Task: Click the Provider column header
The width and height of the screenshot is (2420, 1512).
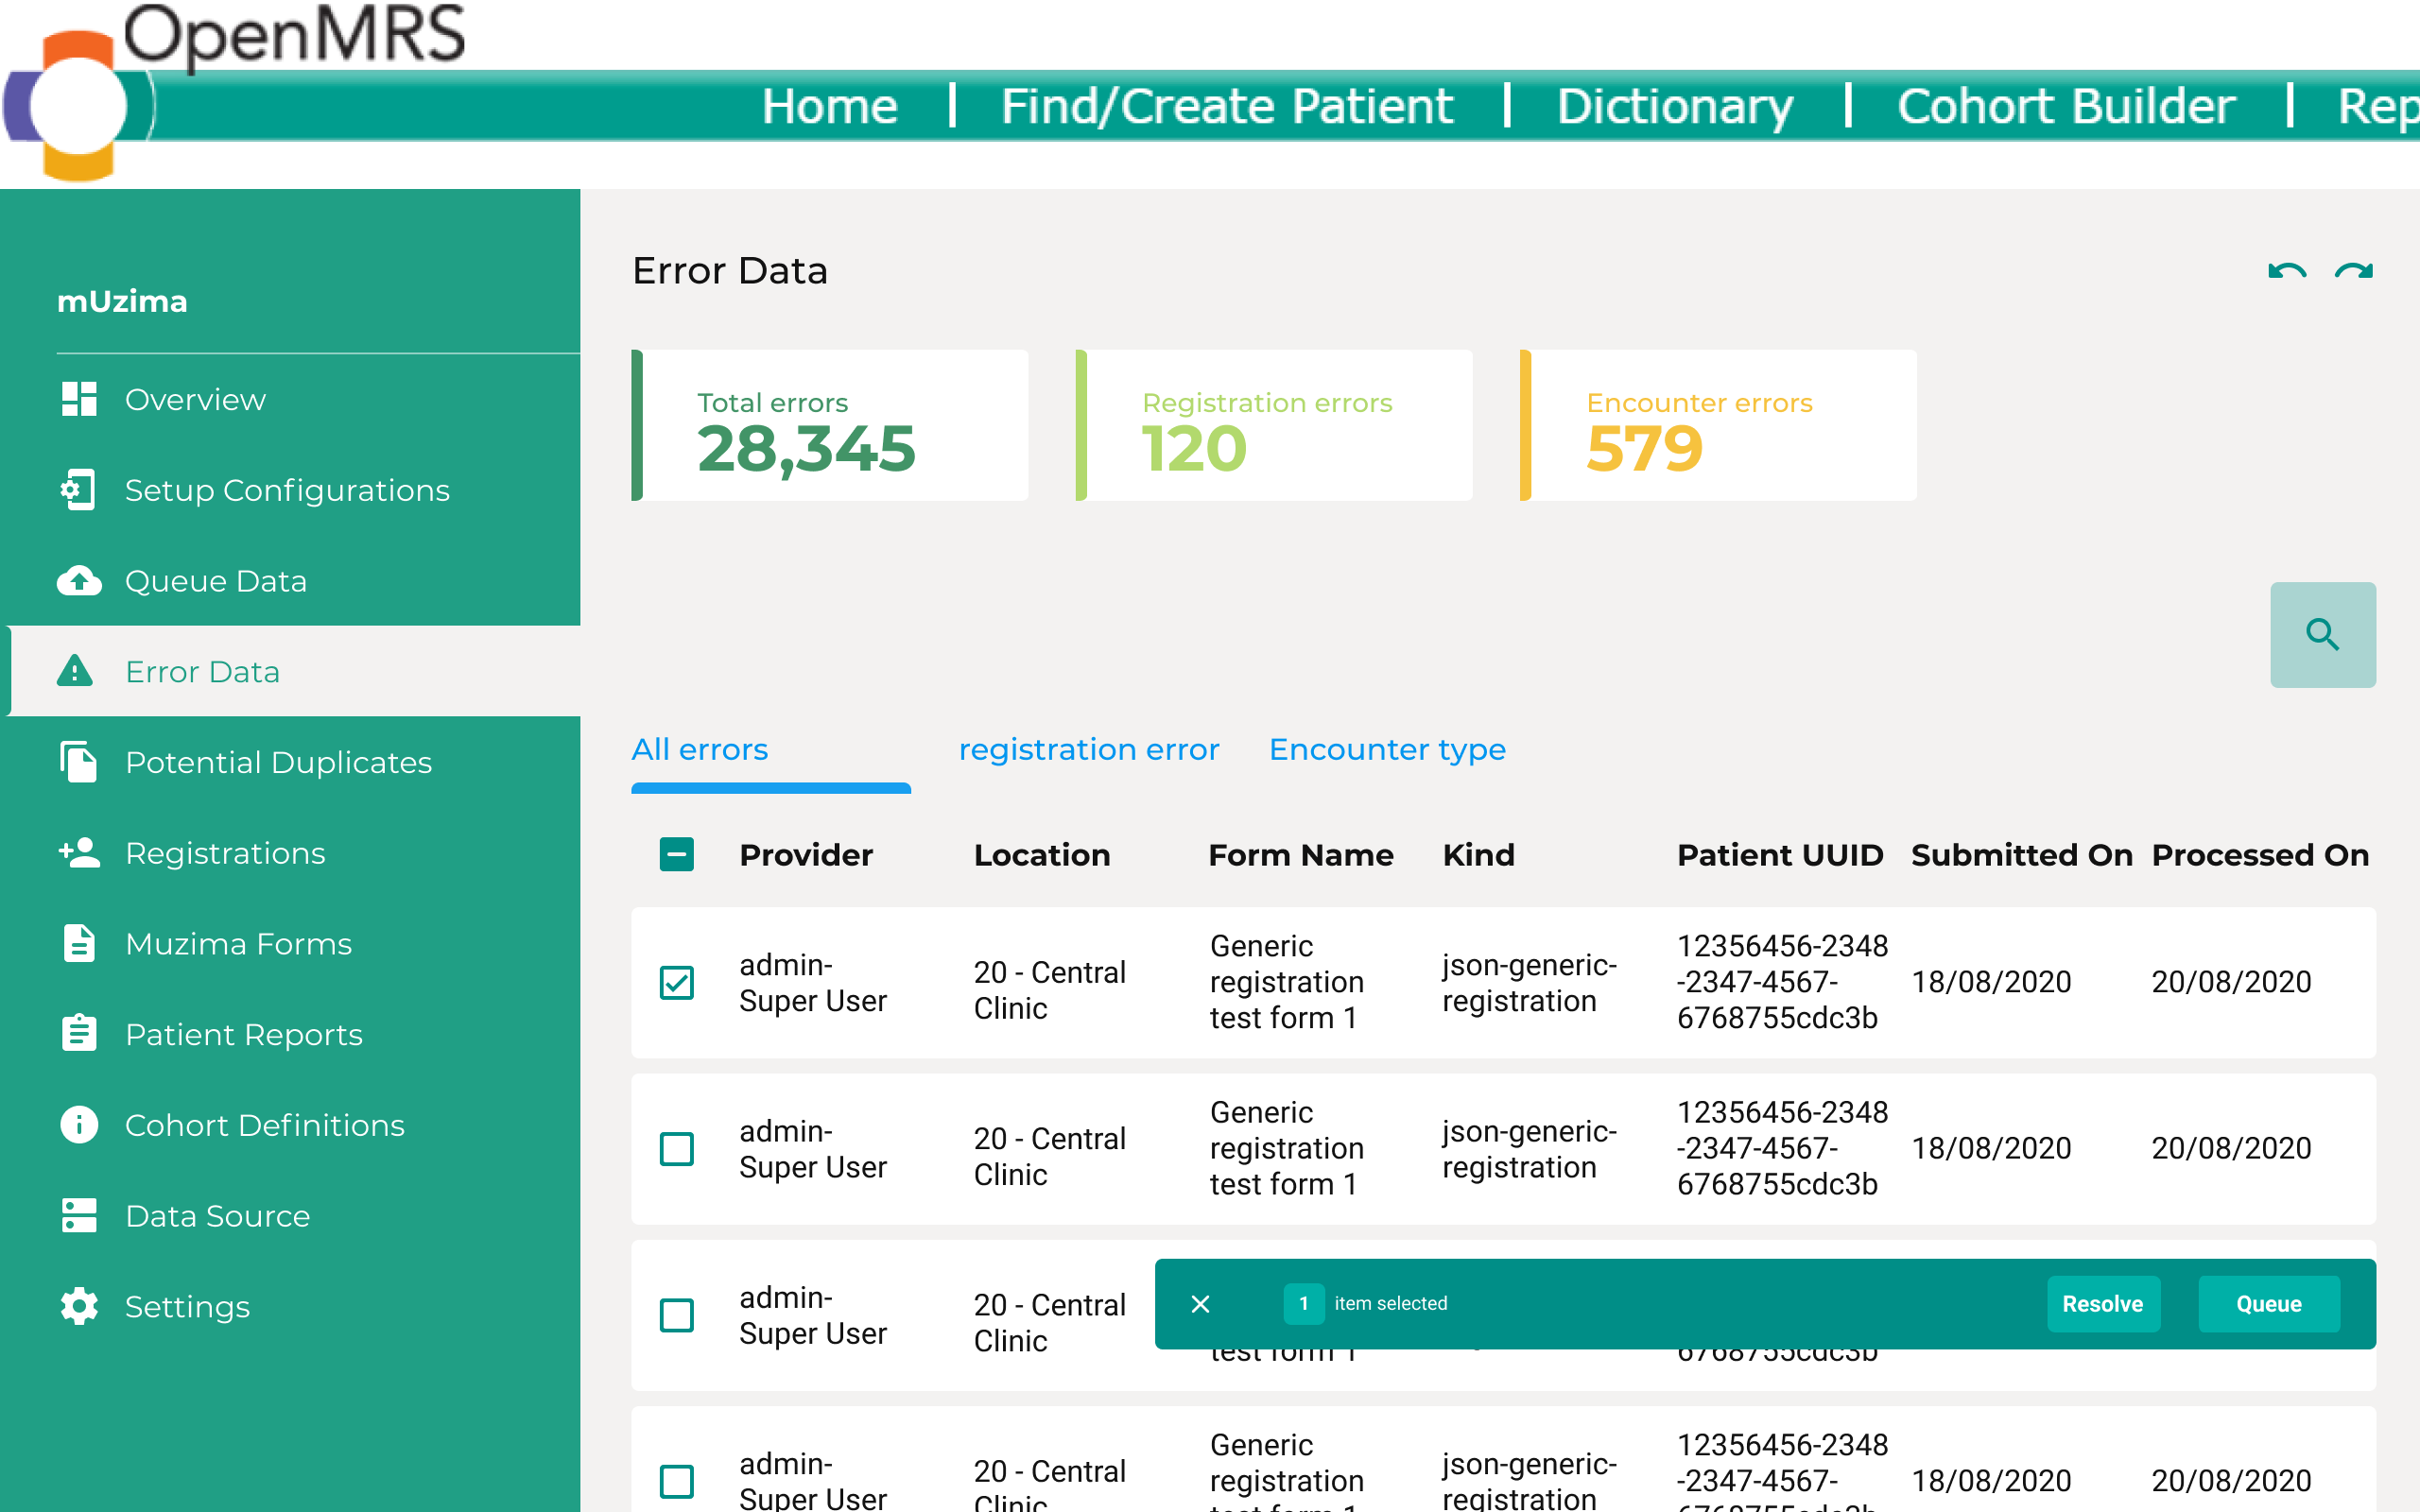Action: pyautogui.click(x=806, y=855)
